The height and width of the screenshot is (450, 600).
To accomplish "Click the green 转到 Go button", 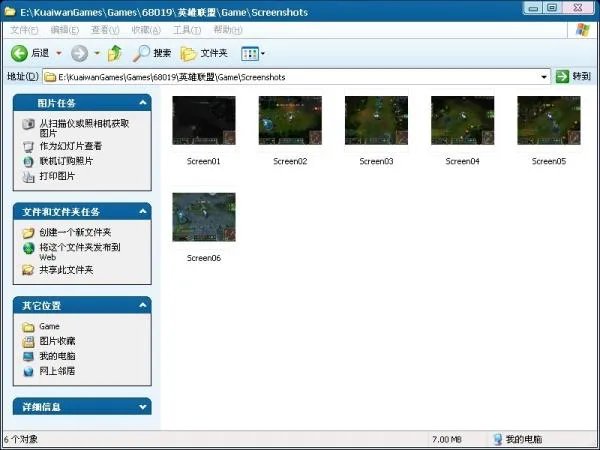I will tap(573, 77).
